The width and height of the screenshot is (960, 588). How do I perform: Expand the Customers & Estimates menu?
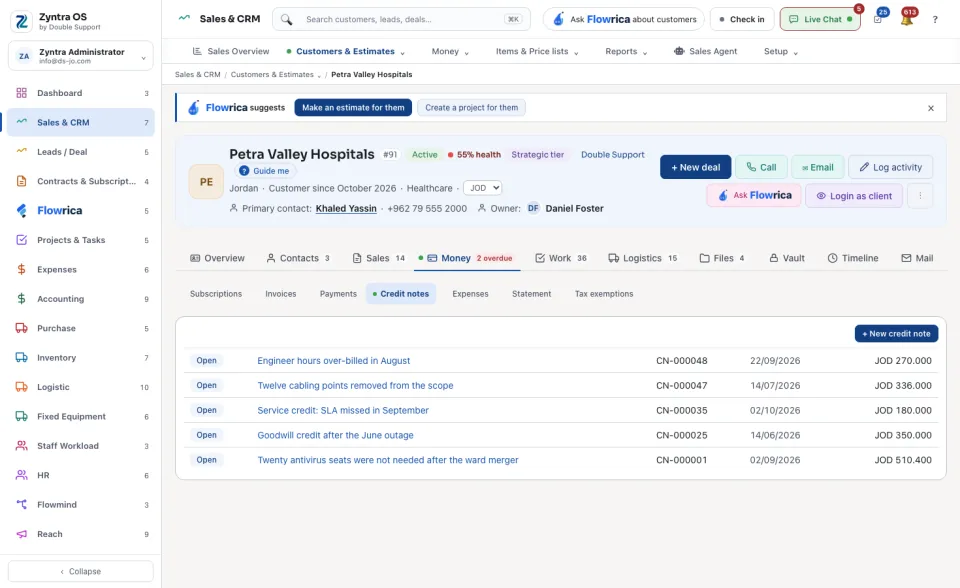pos(402,53)
